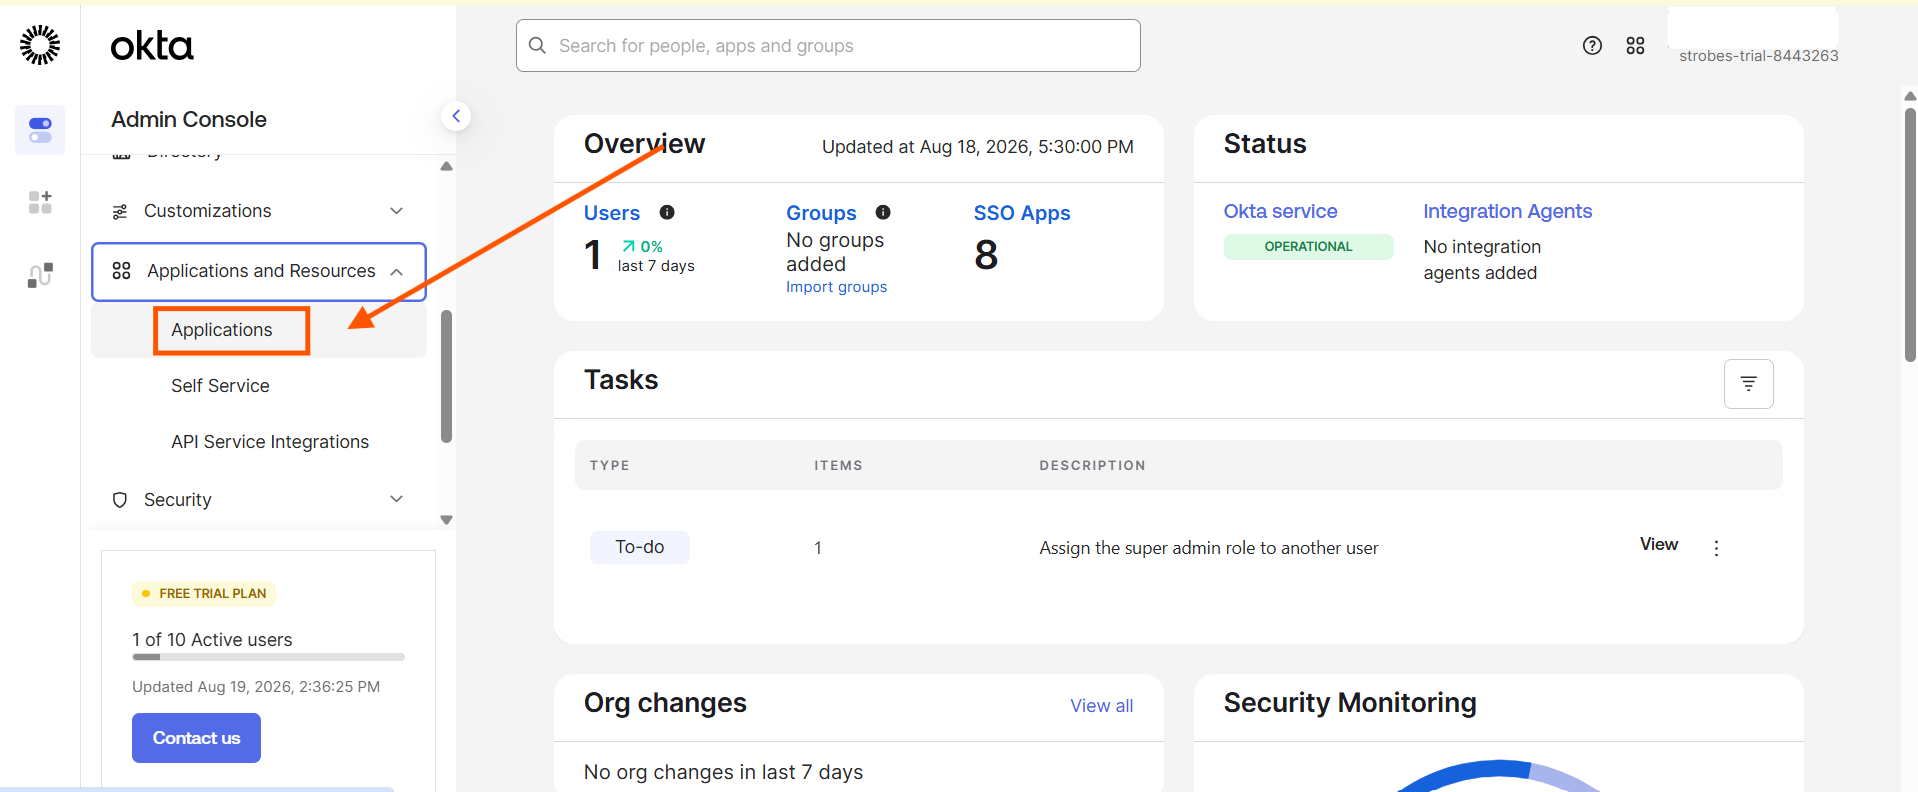Click the Import groups link

point(836,287)
